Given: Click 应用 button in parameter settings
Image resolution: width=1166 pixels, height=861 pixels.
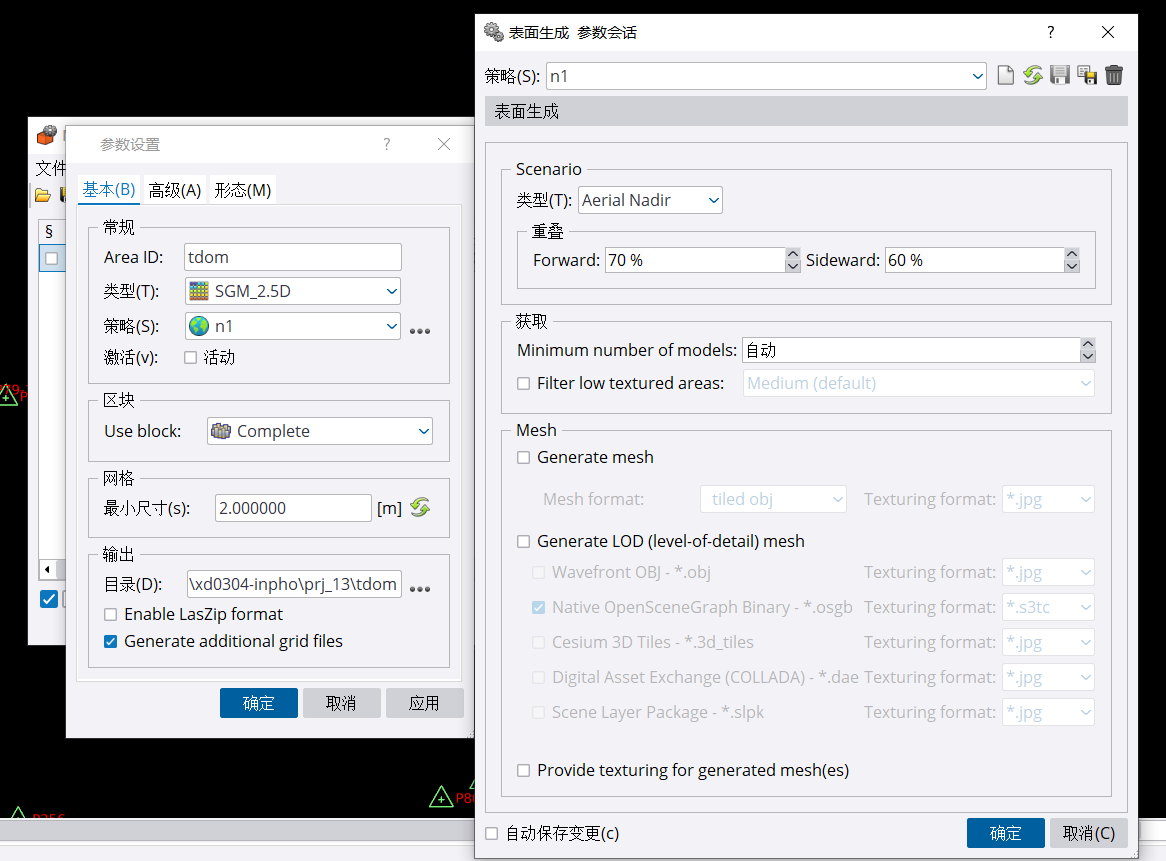Looking at the screenshot, I should pos(424,703).
